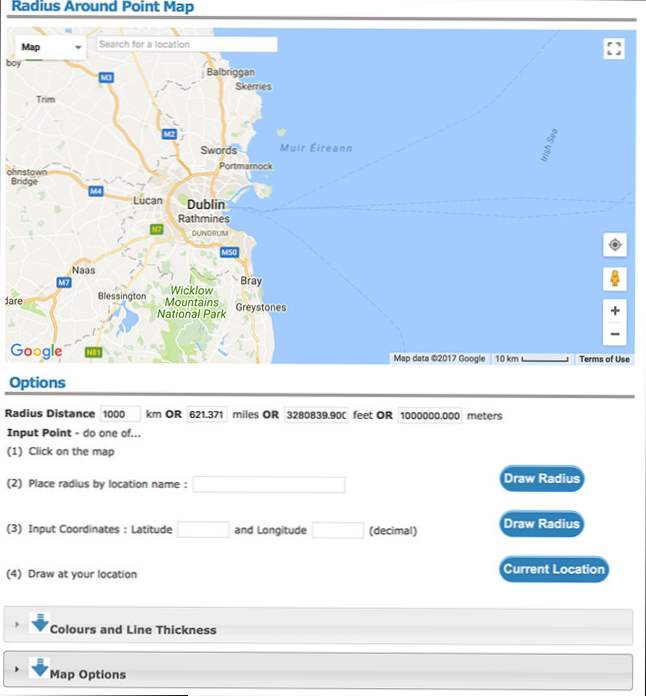The image size is (646, 696).
Task: Select the Street View pegman icon
Action: pos(615,278)
